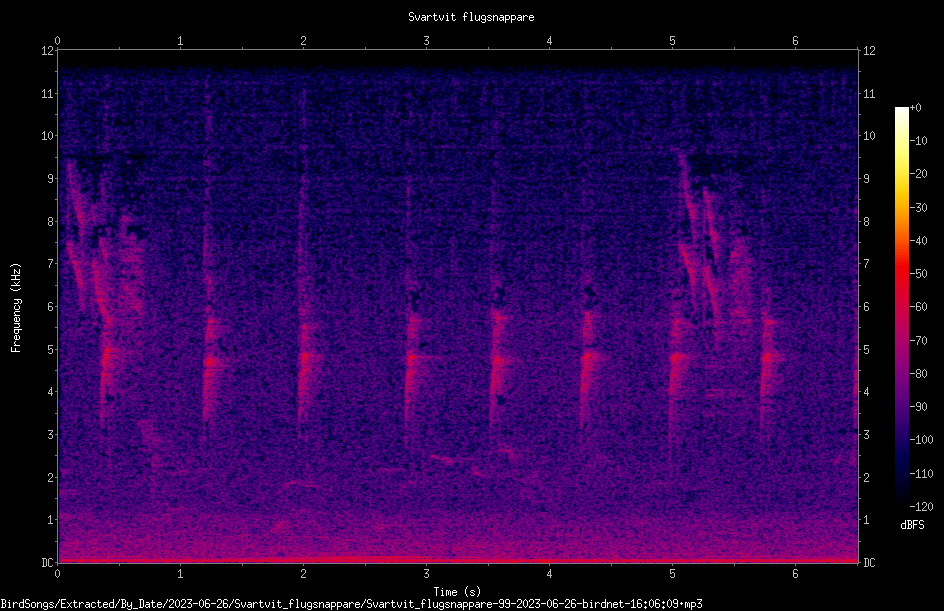Click the title text 'Svartvit flugsnappare'
944x611 pixels.
471,17
